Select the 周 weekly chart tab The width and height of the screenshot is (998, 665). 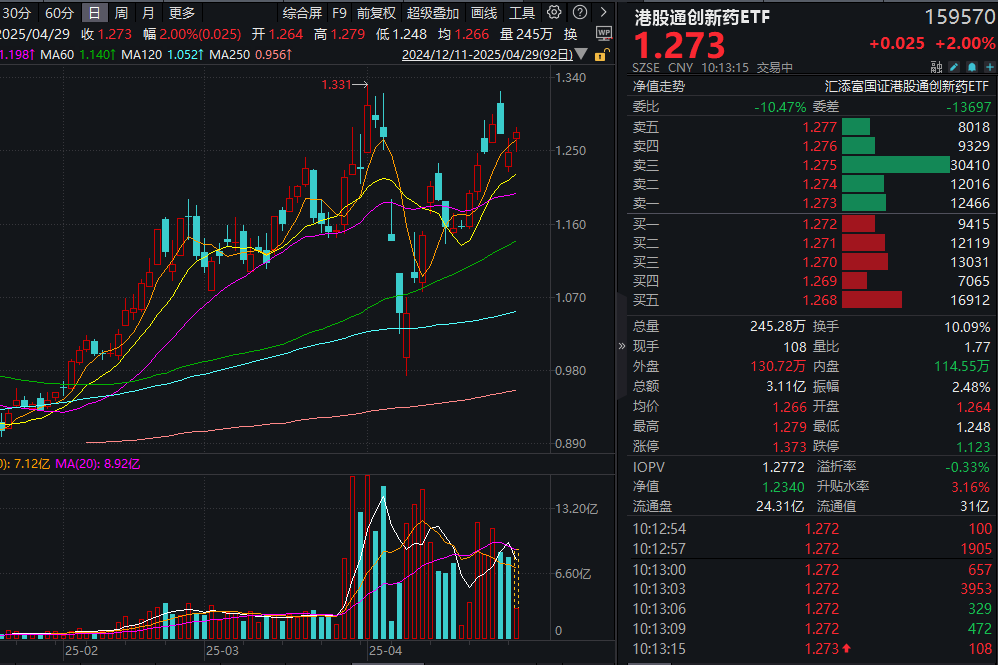(121, 13)
